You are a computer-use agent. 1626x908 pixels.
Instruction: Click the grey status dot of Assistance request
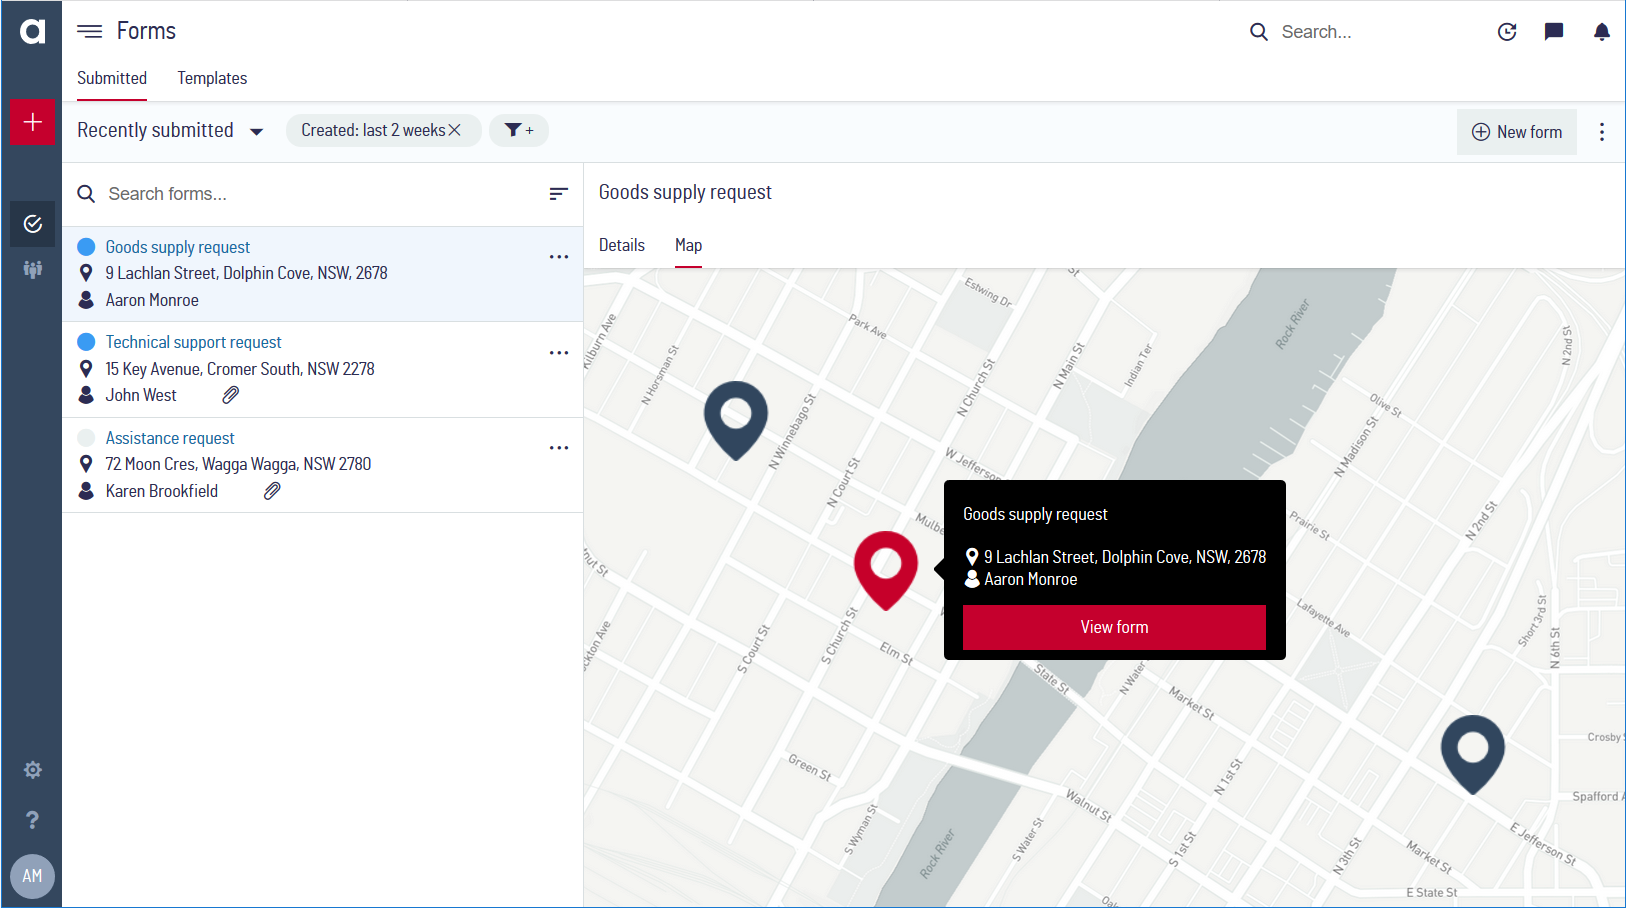click(x=87, y=438)
